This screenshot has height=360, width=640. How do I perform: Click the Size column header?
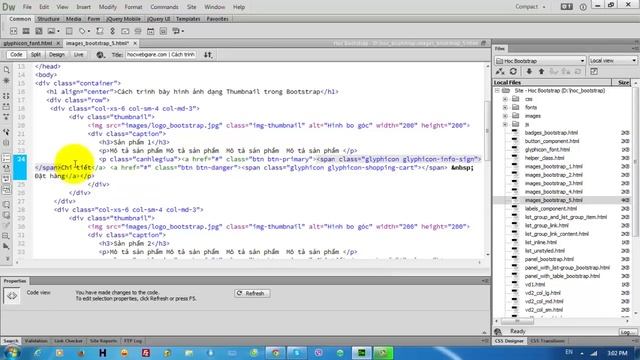click(623, 82)
